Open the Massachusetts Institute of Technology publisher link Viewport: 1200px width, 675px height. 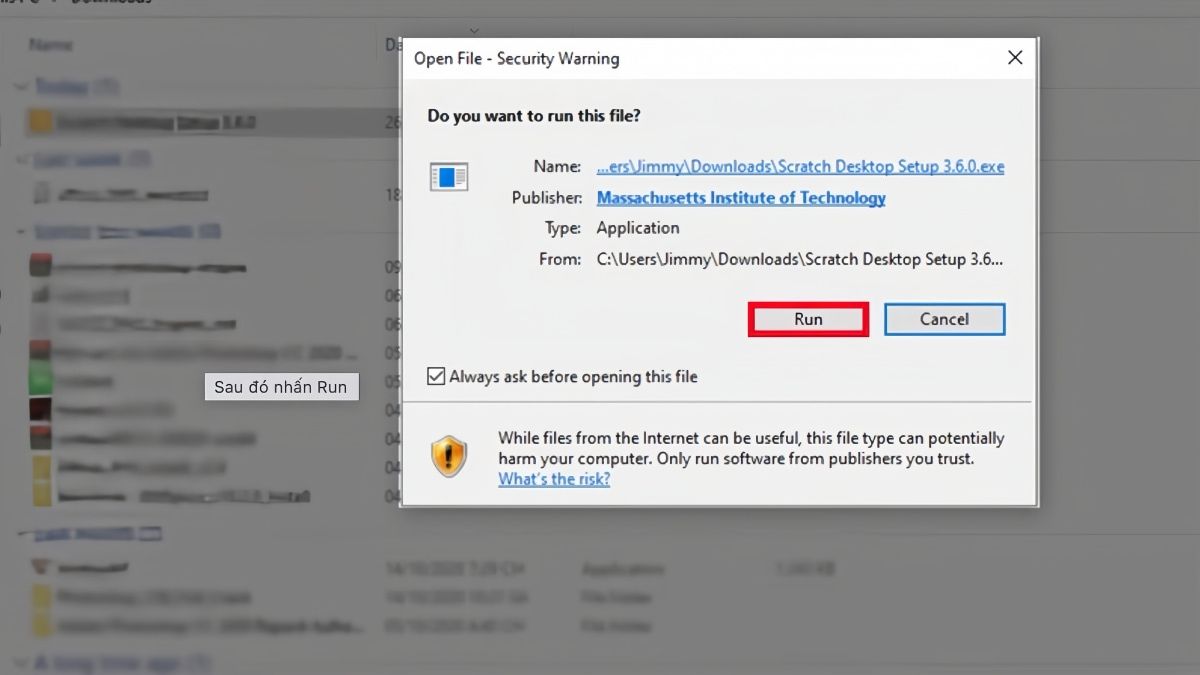point(740,198)
